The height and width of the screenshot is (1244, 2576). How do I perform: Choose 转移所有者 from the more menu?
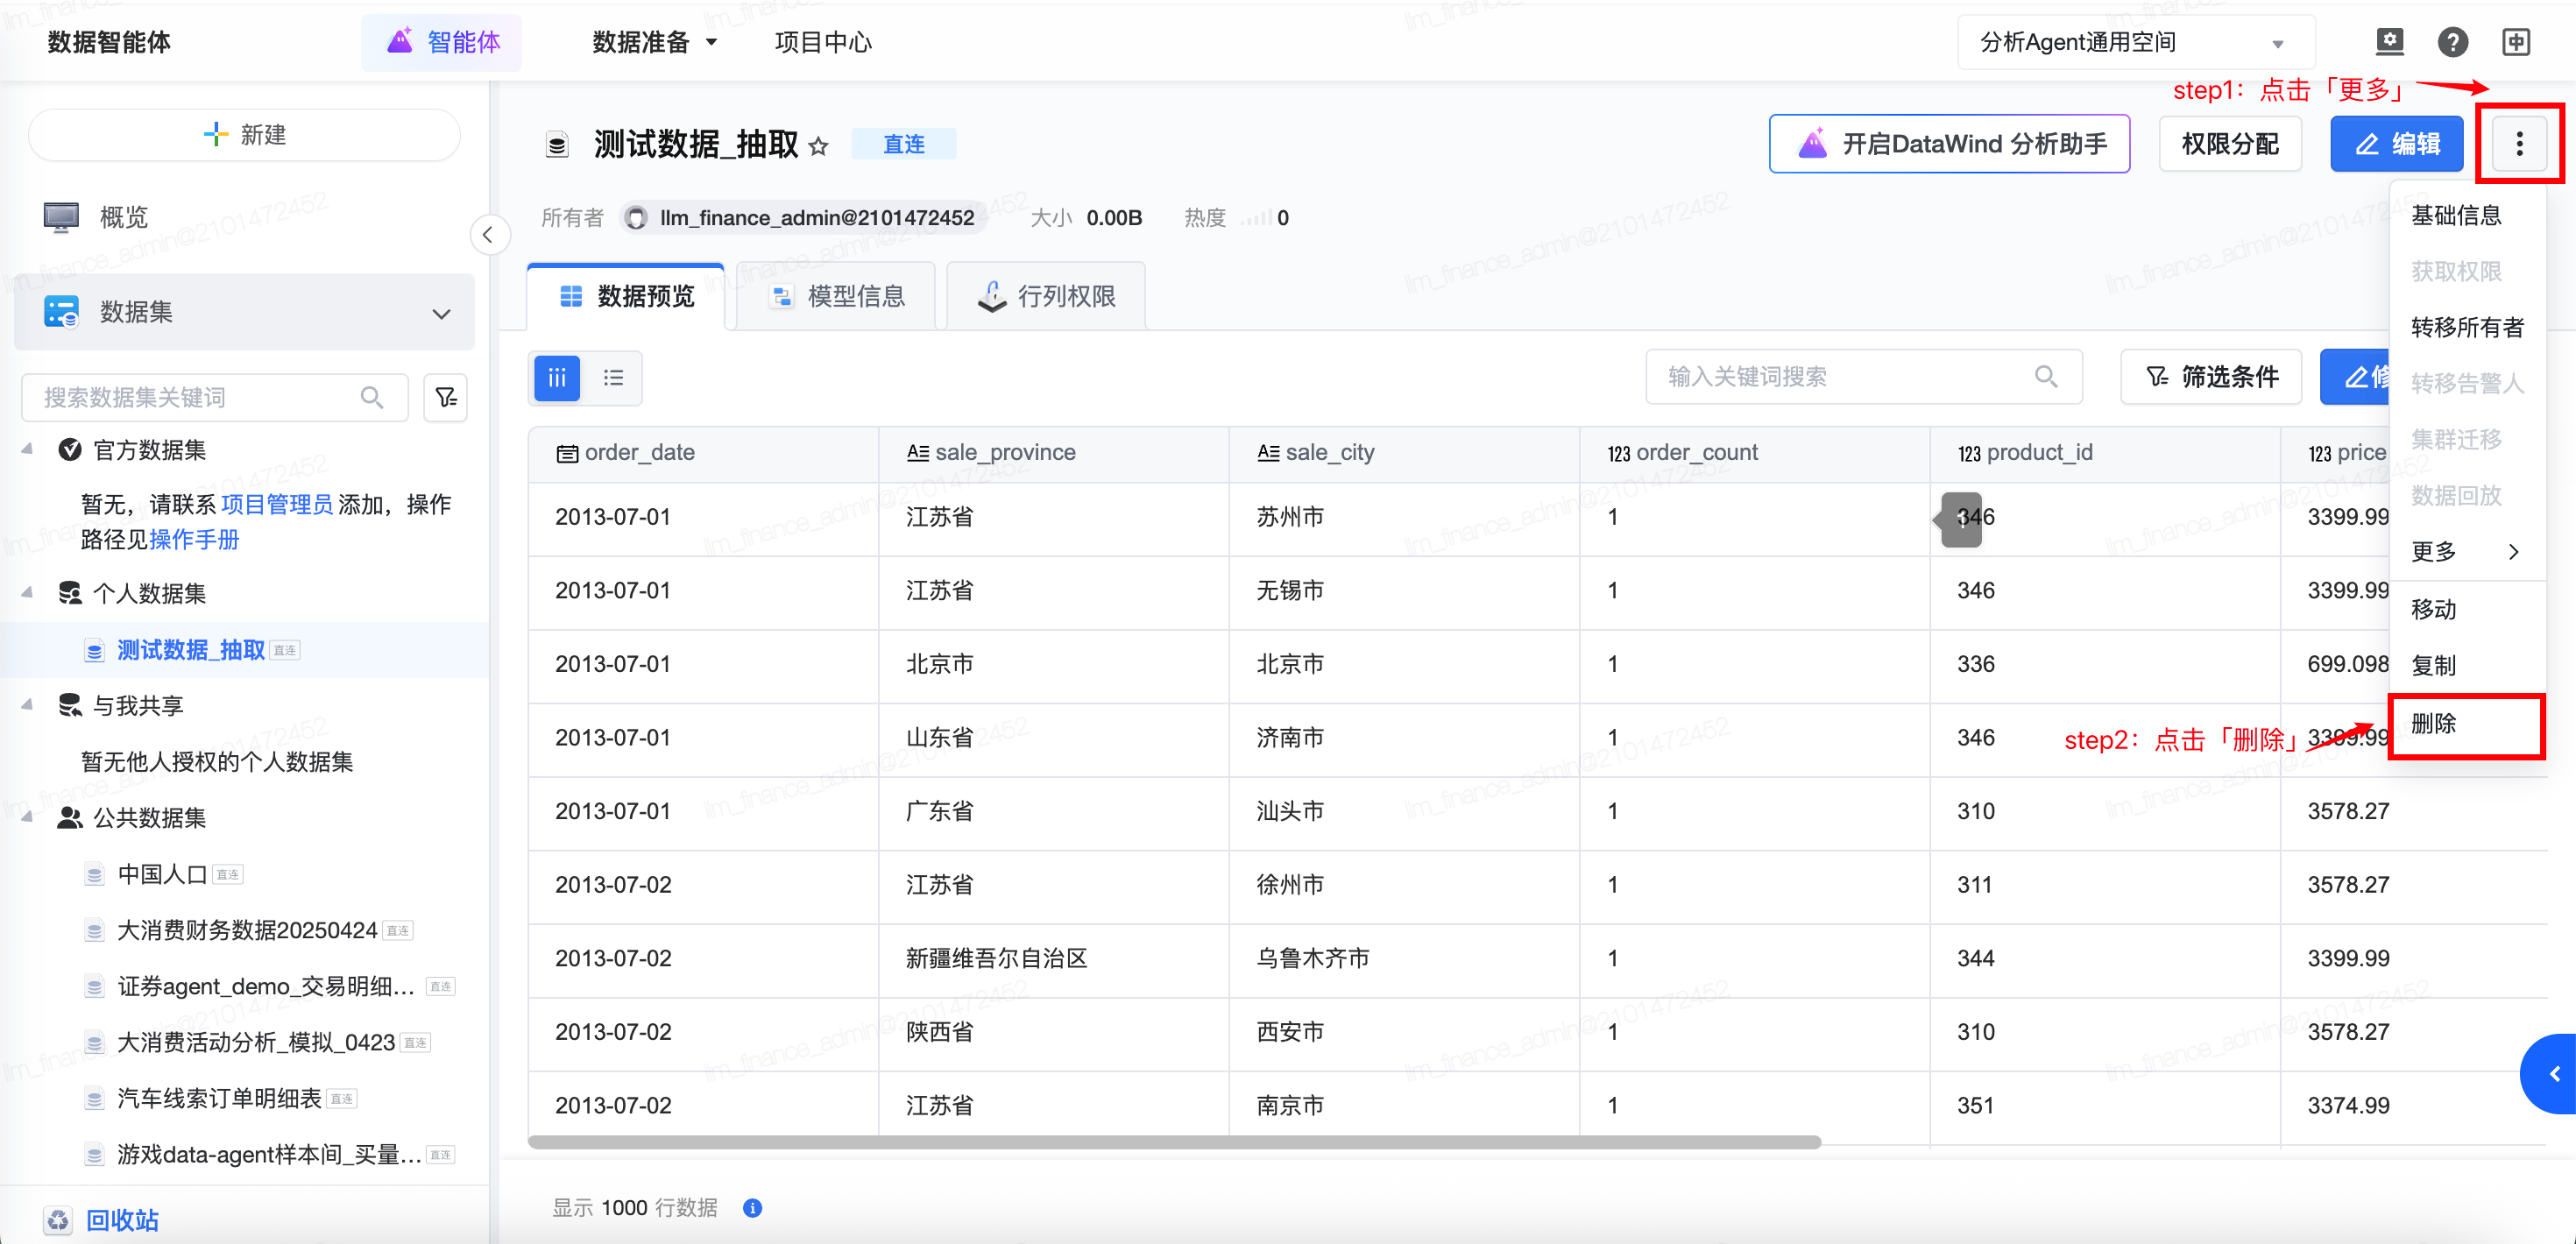[x=2467, y=327]
